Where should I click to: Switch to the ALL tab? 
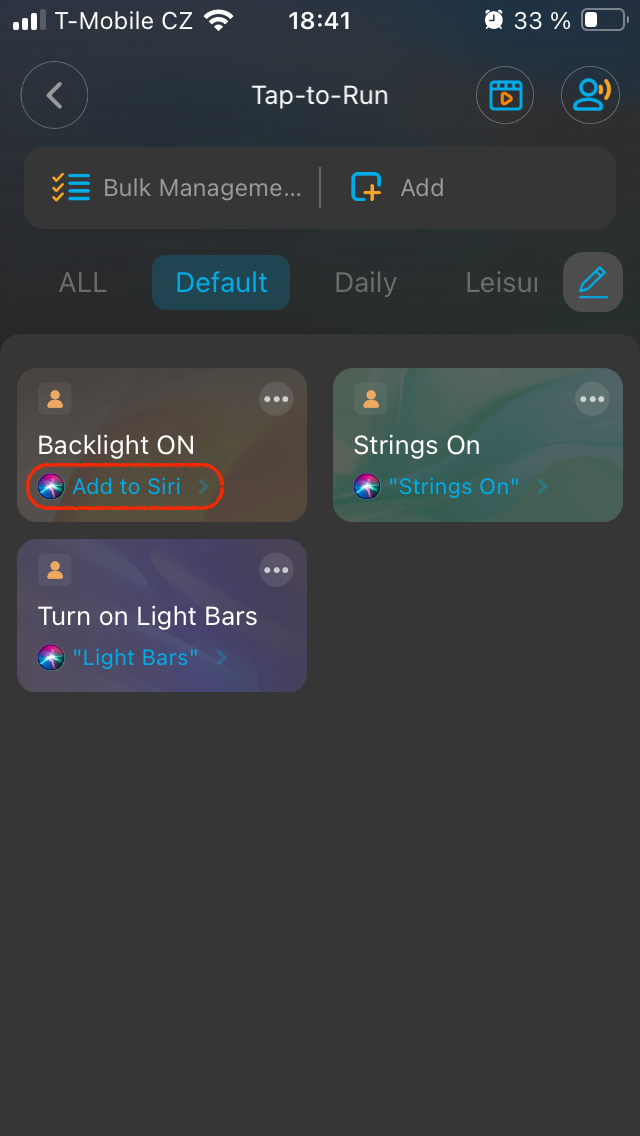83,283
